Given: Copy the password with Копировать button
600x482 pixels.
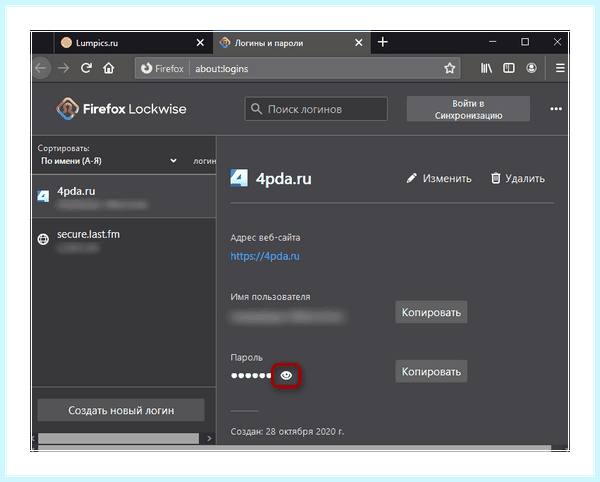Looking at the screenshot, I should (x=431, y=371).
